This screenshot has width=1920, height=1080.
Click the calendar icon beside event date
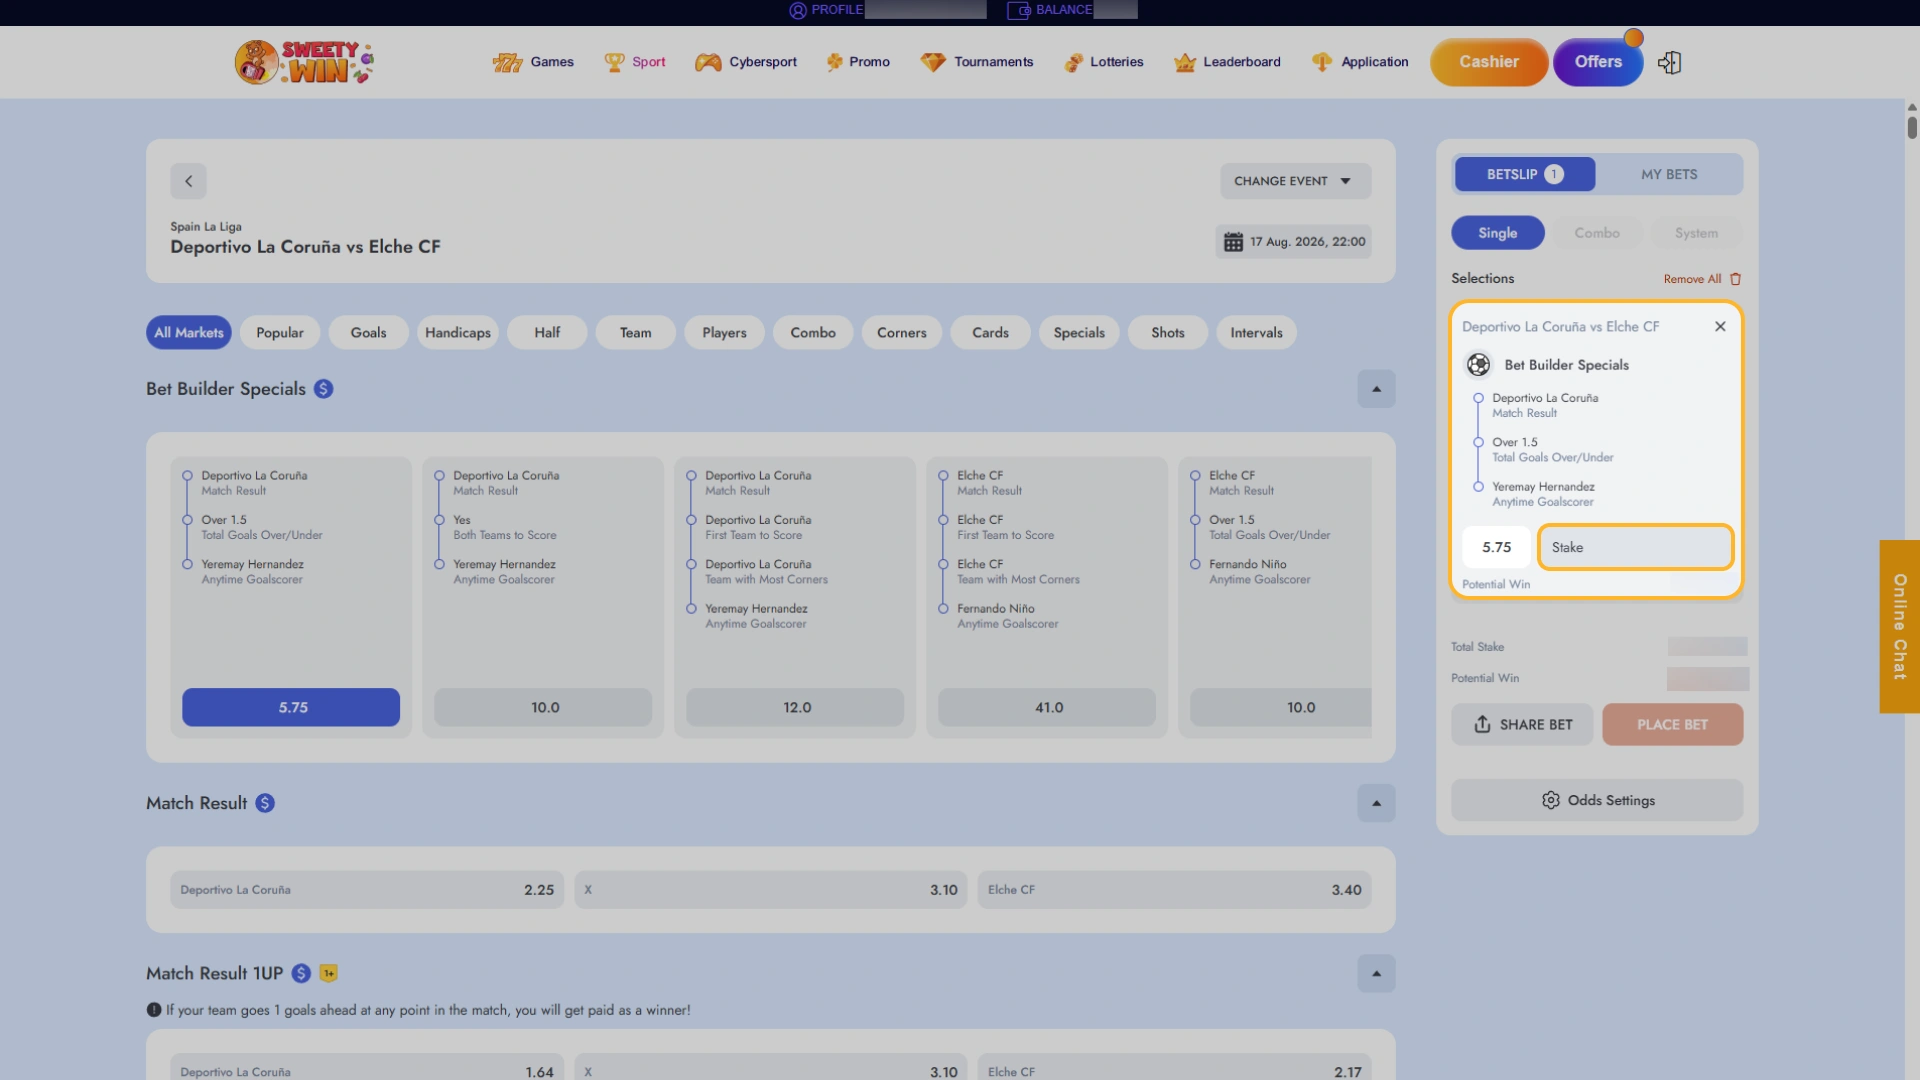[1233, 242]
